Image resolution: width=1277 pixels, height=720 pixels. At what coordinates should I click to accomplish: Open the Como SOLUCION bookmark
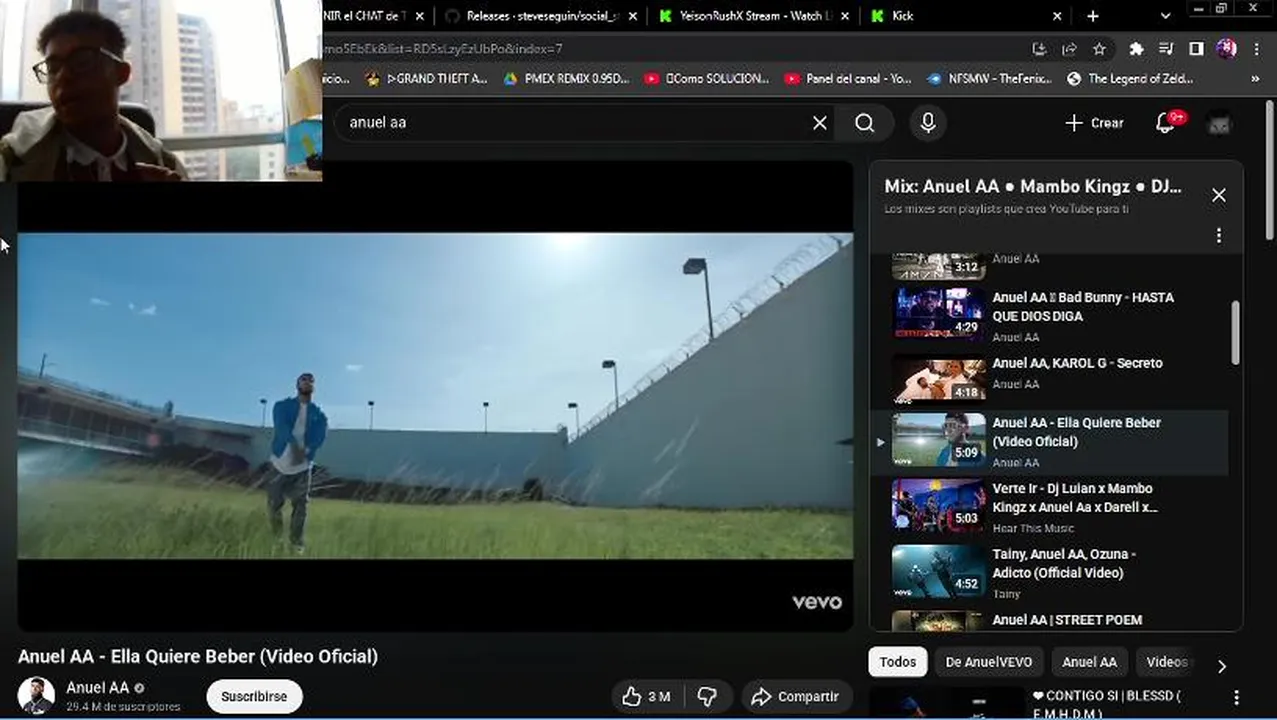click(x=706, y=78)
